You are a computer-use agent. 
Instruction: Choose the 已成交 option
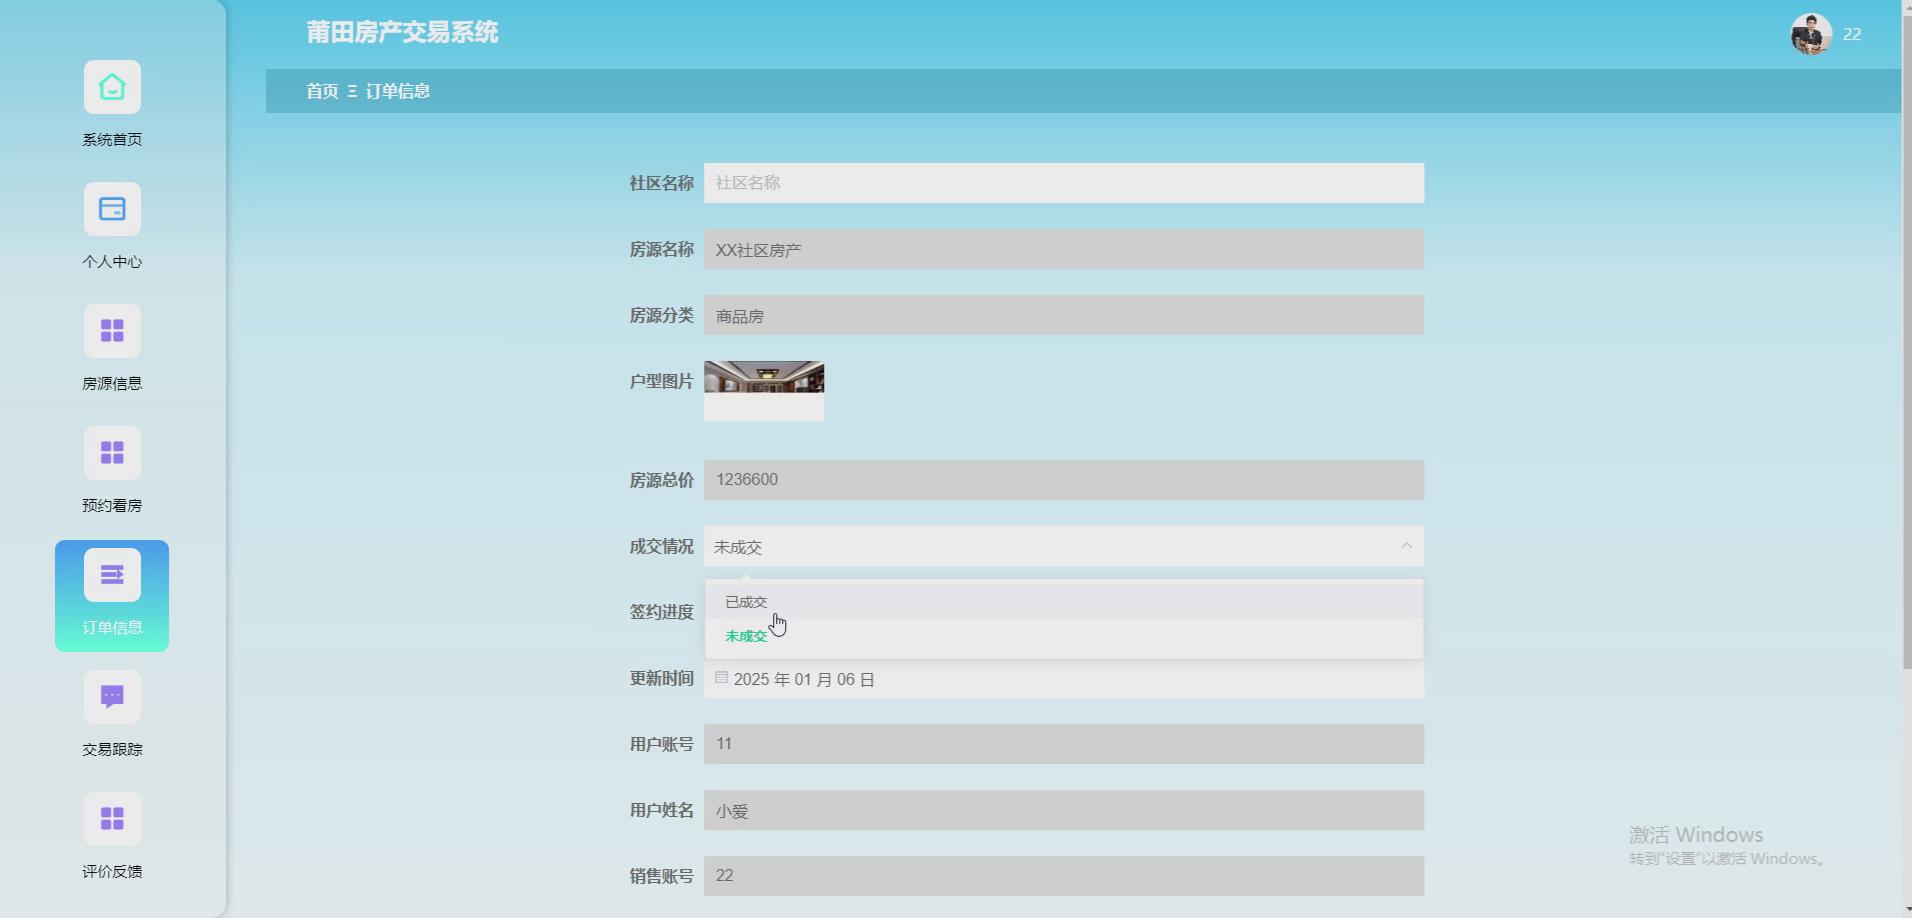click(1064, 602)
